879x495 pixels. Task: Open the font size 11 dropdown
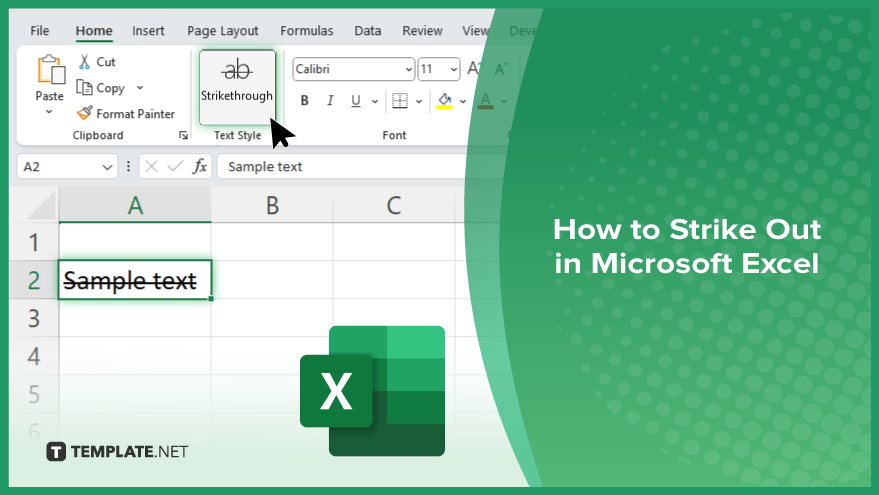point(453,70)
